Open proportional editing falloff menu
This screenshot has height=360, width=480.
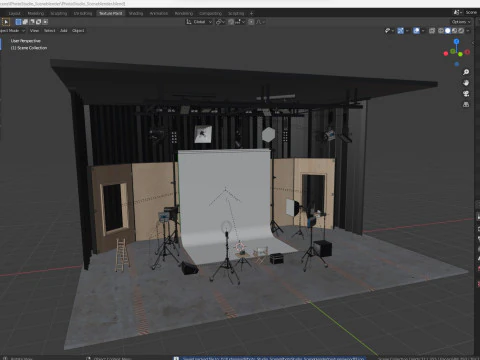tap(260, 22)
